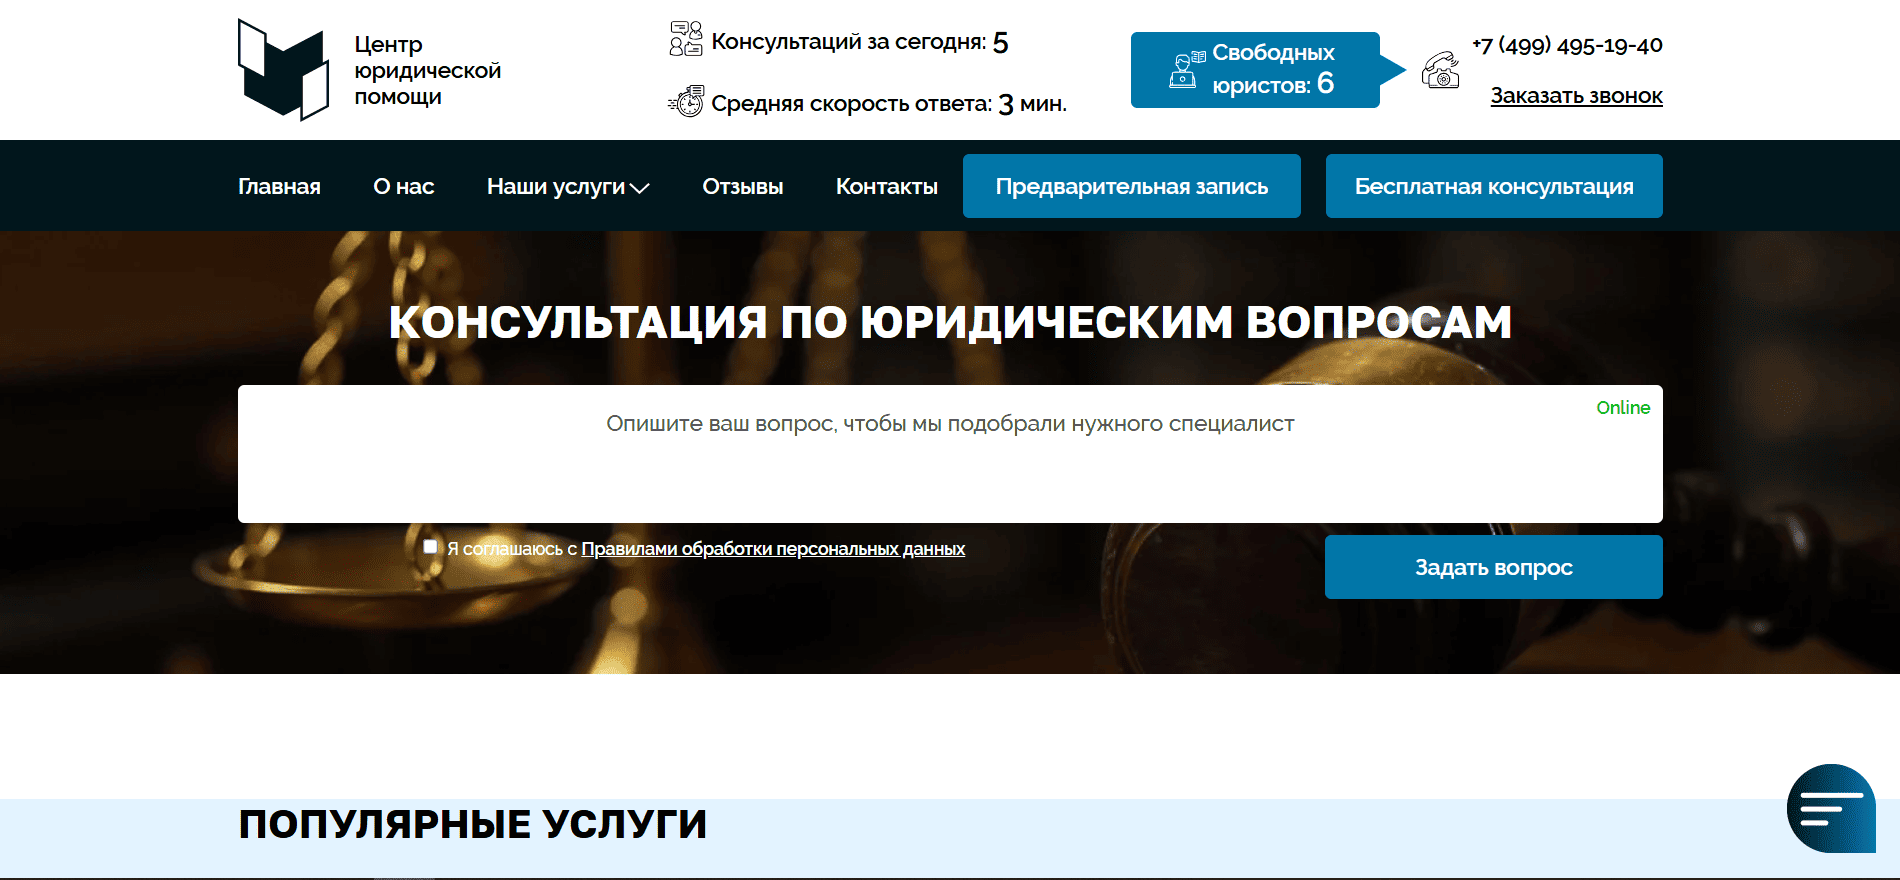Click the stopwatch average response speed icon
Image resolution: width=1900 pixels, height=880 pixels.
687,102
